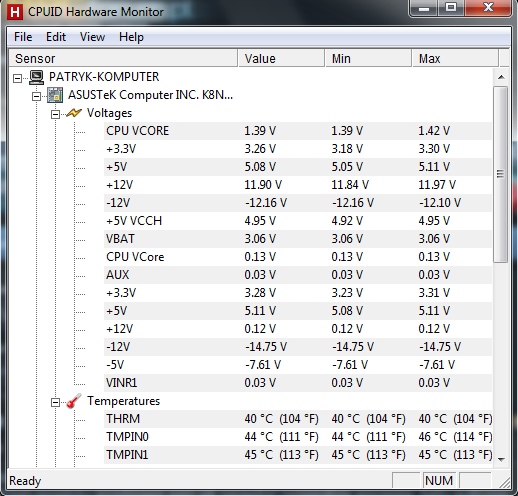
Task: Click the 46 °C (114 °F) max cell
Action: (x=455, y=437)
